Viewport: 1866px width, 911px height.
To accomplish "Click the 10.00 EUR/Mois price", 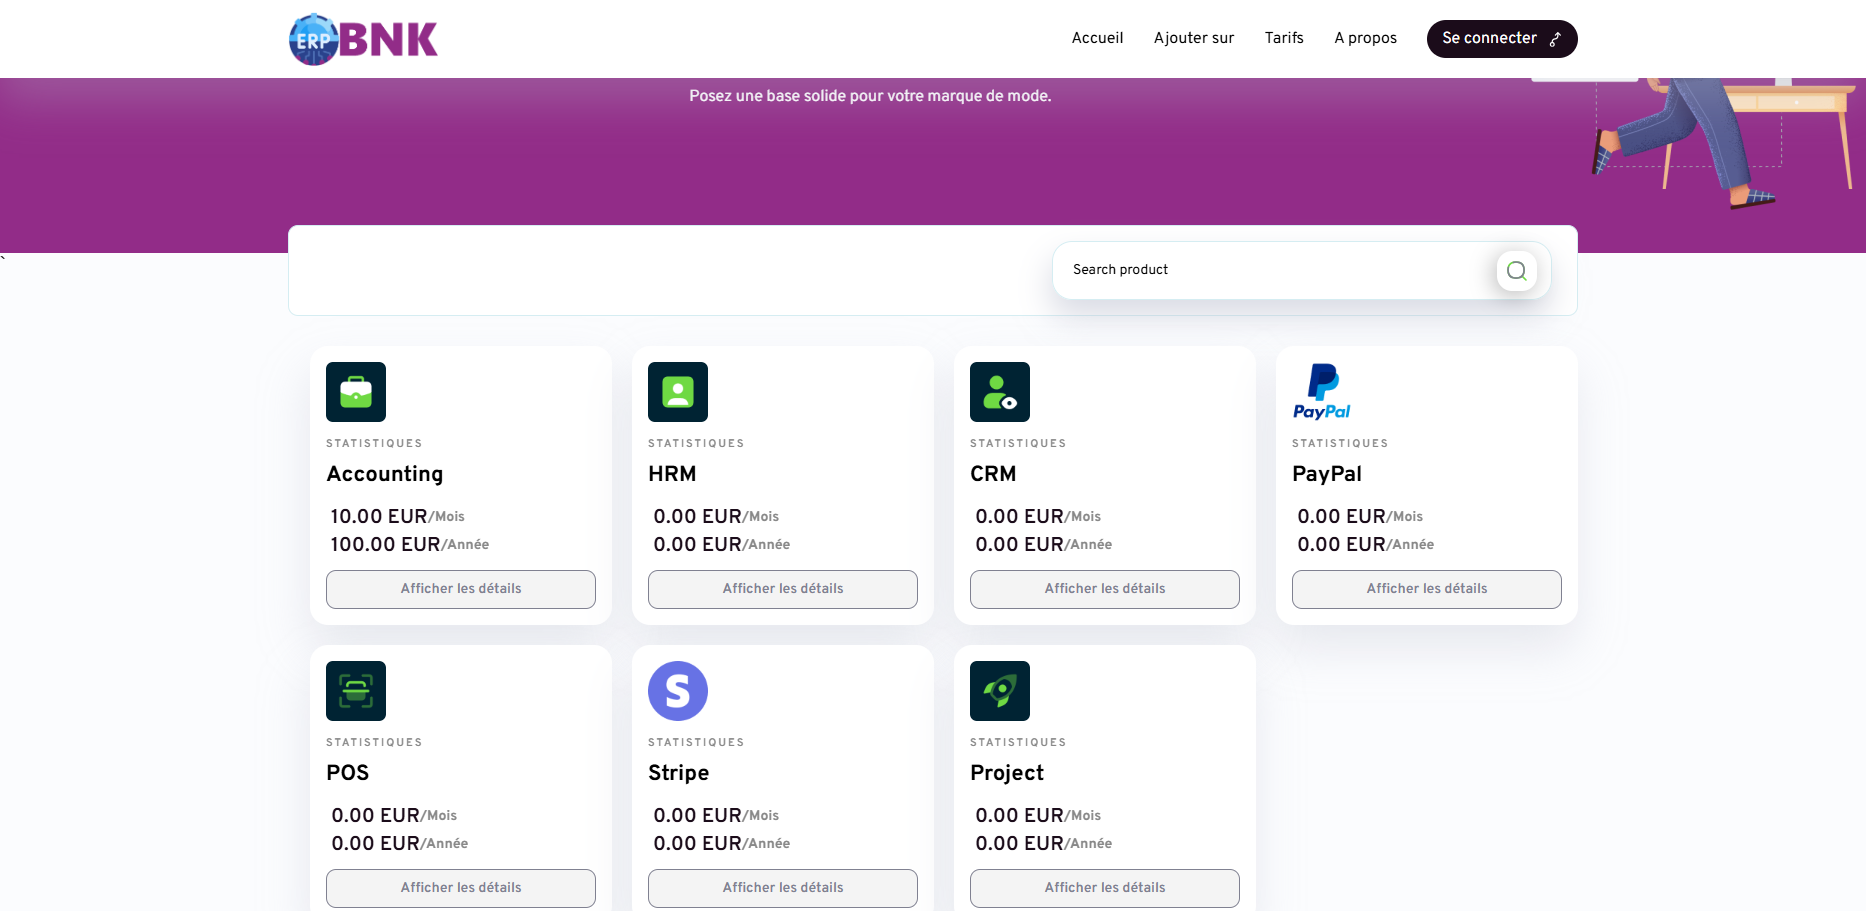I will pyautogui.click(x=397, y=516).
